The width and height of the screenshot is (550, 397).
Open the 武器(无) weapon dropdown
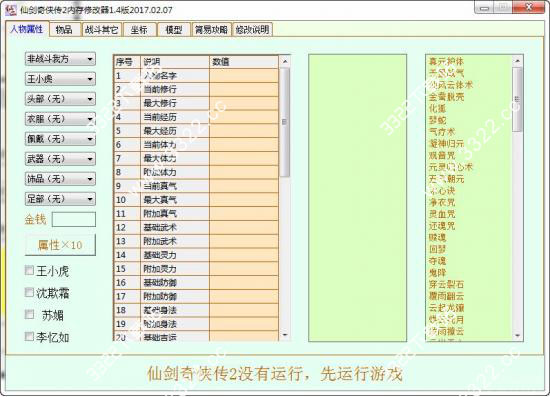click(60, 159)
